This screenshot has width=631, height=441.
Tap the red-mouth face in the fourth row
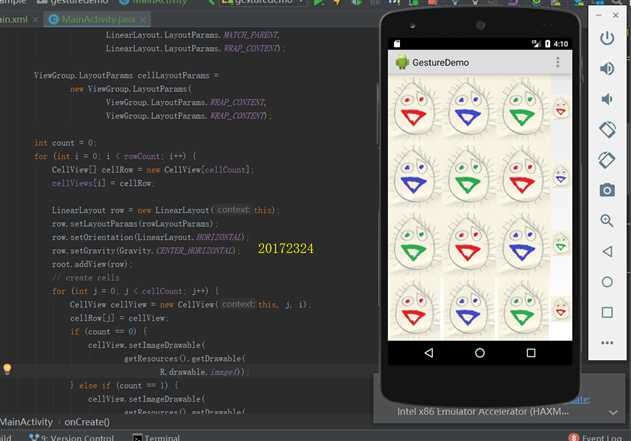pyautogui.click(x=414, y=310)
